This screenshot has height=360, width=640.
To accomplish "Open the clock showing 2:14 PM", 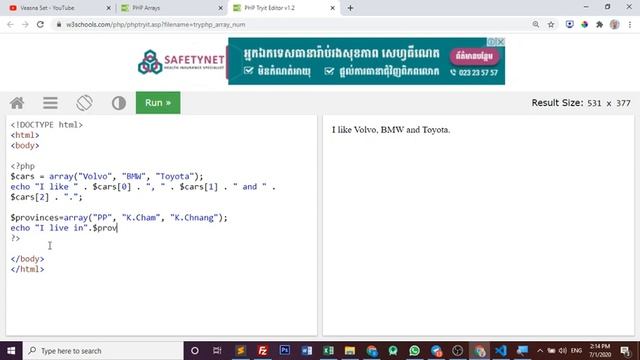I will point(600,350).
